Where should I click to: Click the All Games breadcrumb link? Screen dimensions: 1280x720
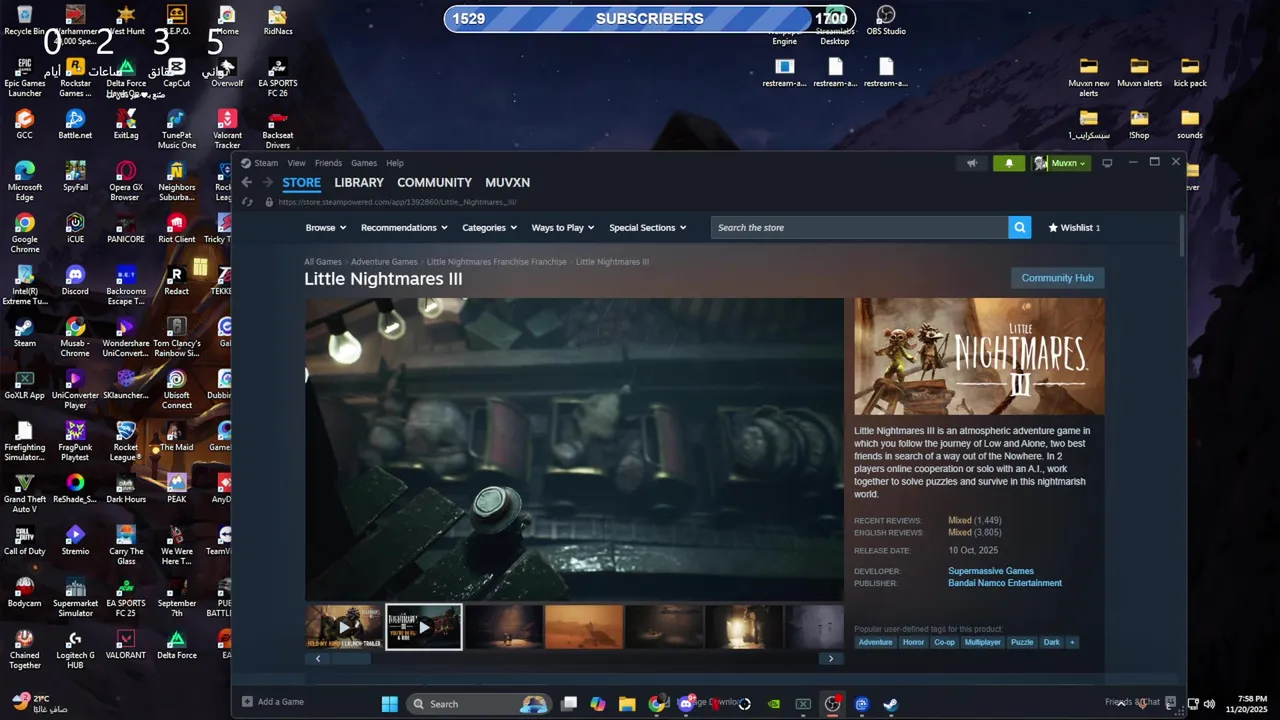click(x=322, y=262)
